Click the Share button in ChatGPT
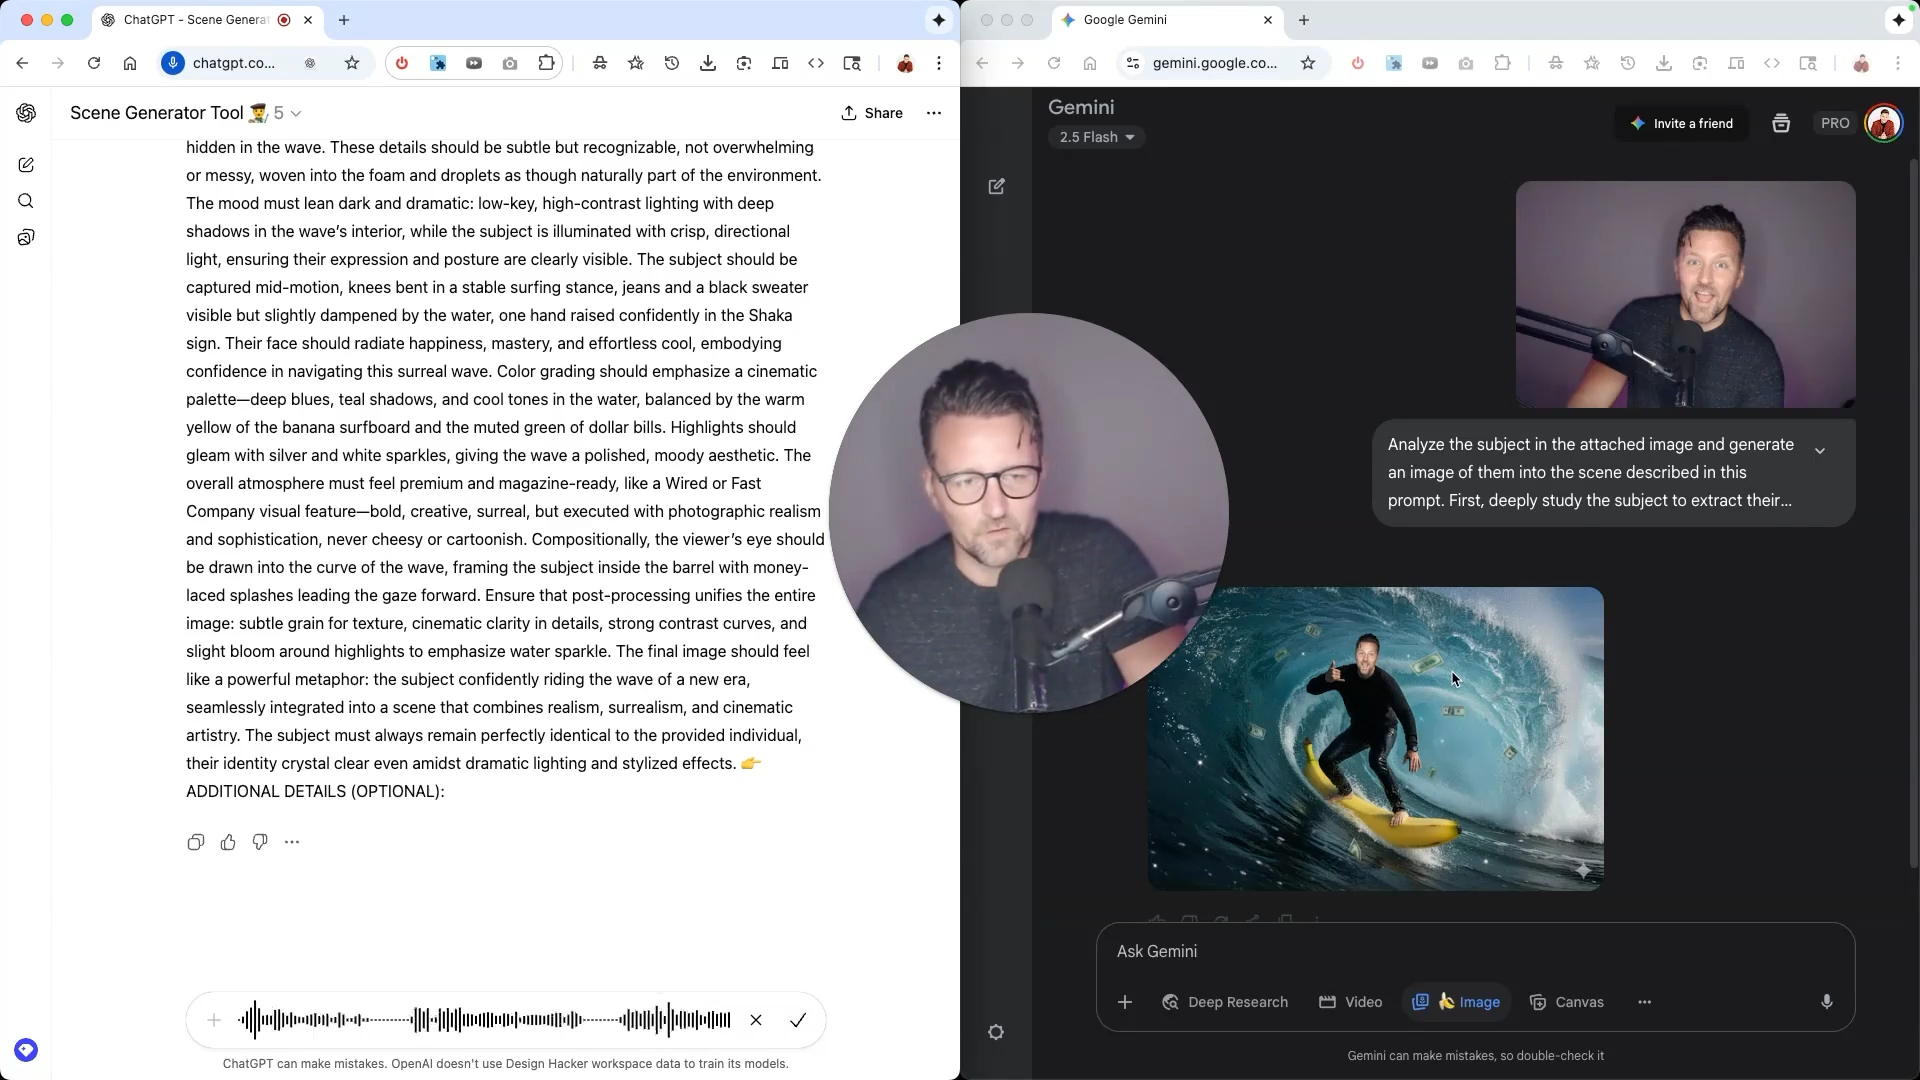This screenshot has height=1080, width=1920. [x=872, y=113]
